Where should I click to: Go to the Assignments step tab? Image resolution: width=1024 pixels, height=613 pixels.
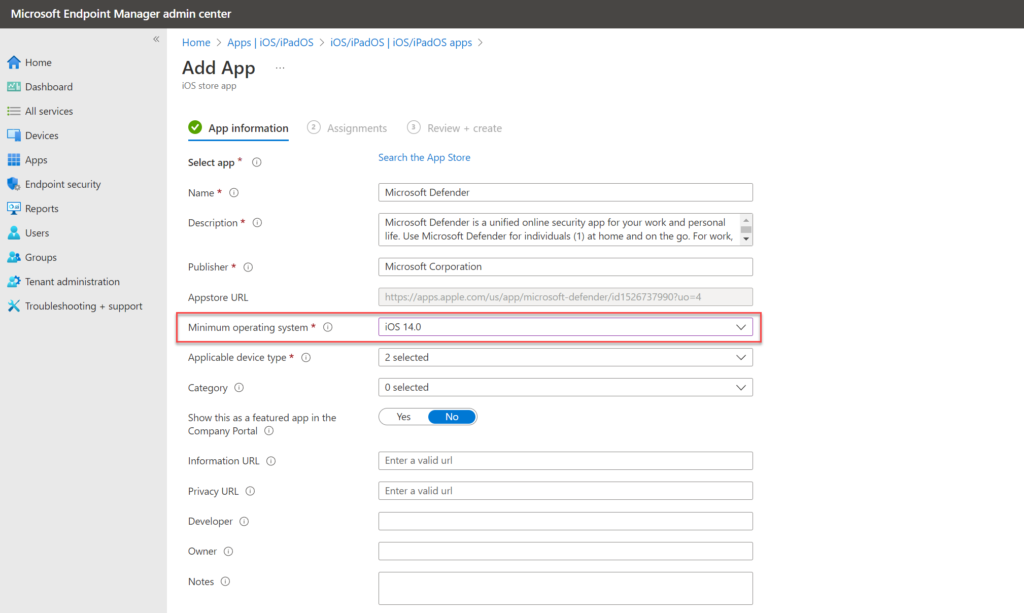click(347, 128)
